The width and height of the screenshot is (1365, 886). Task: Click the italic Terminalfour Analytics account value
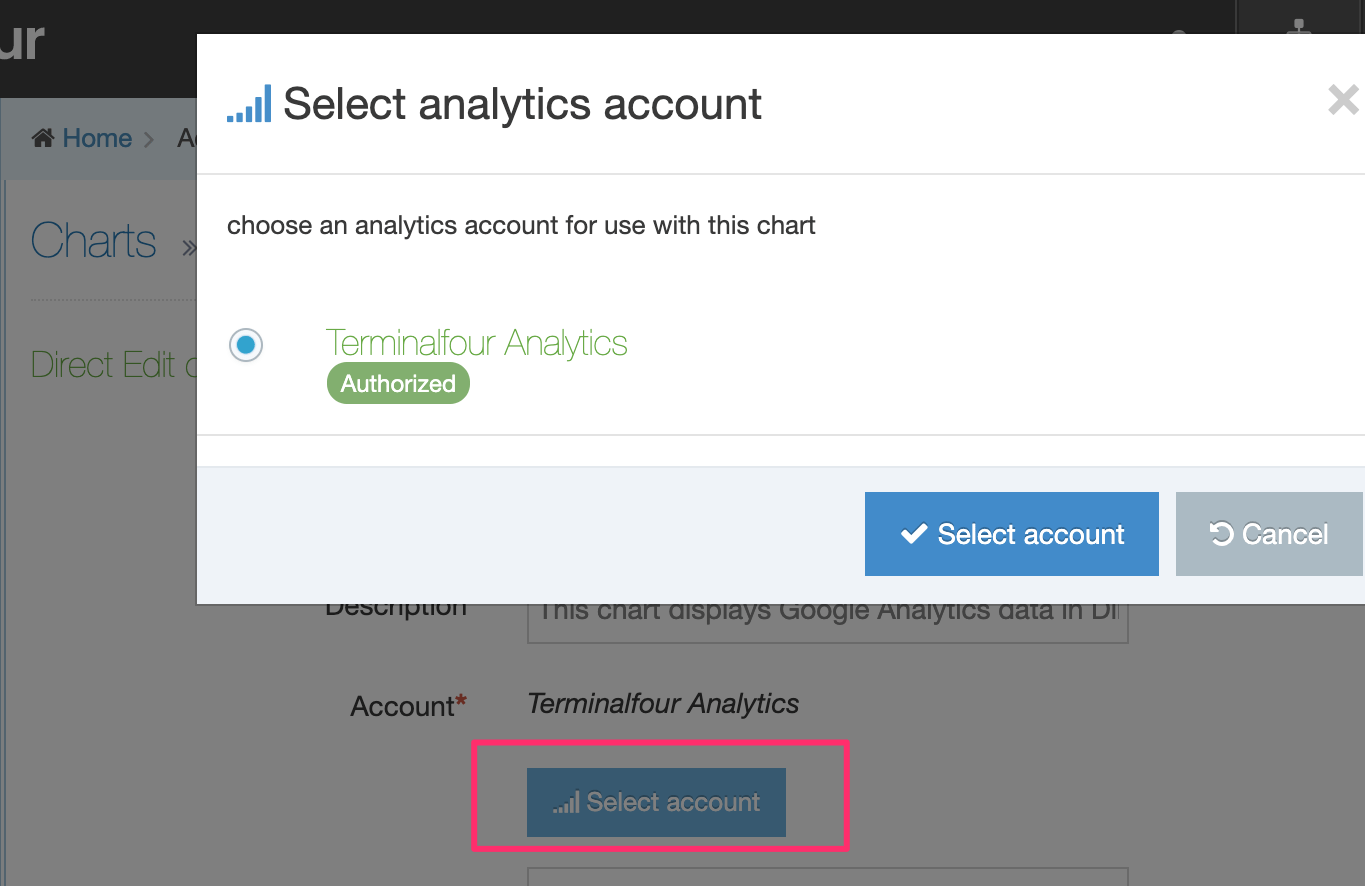663,704
